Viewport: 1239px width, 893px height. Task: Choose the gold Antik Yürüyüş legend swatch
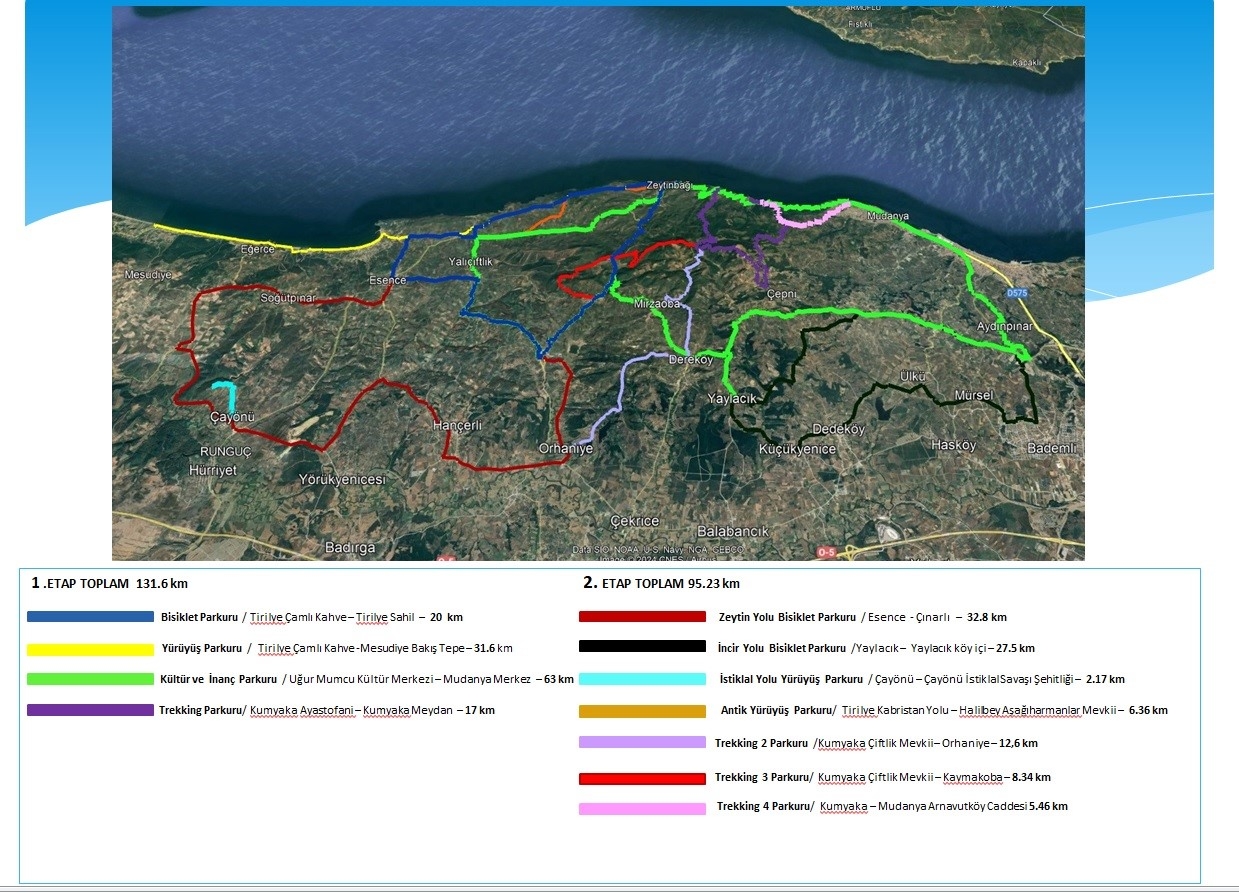[642, 711]
